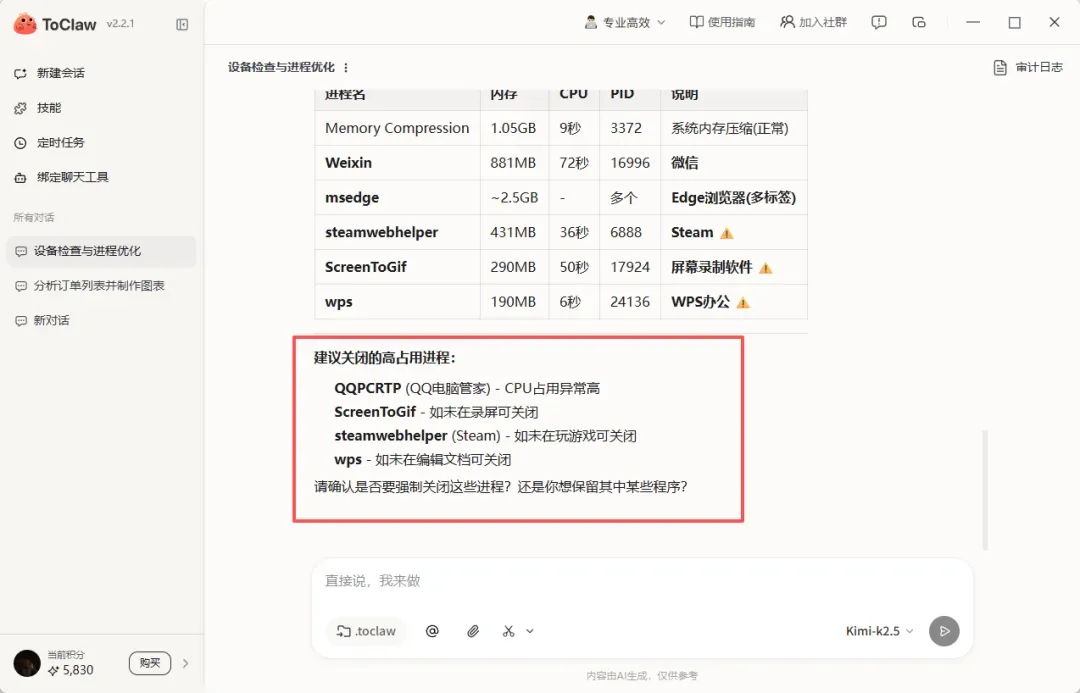The height and width of the screenshot is (693, 1080).
Task: Expand the arrow beside 购买 button
Action: tap(185, 663)
